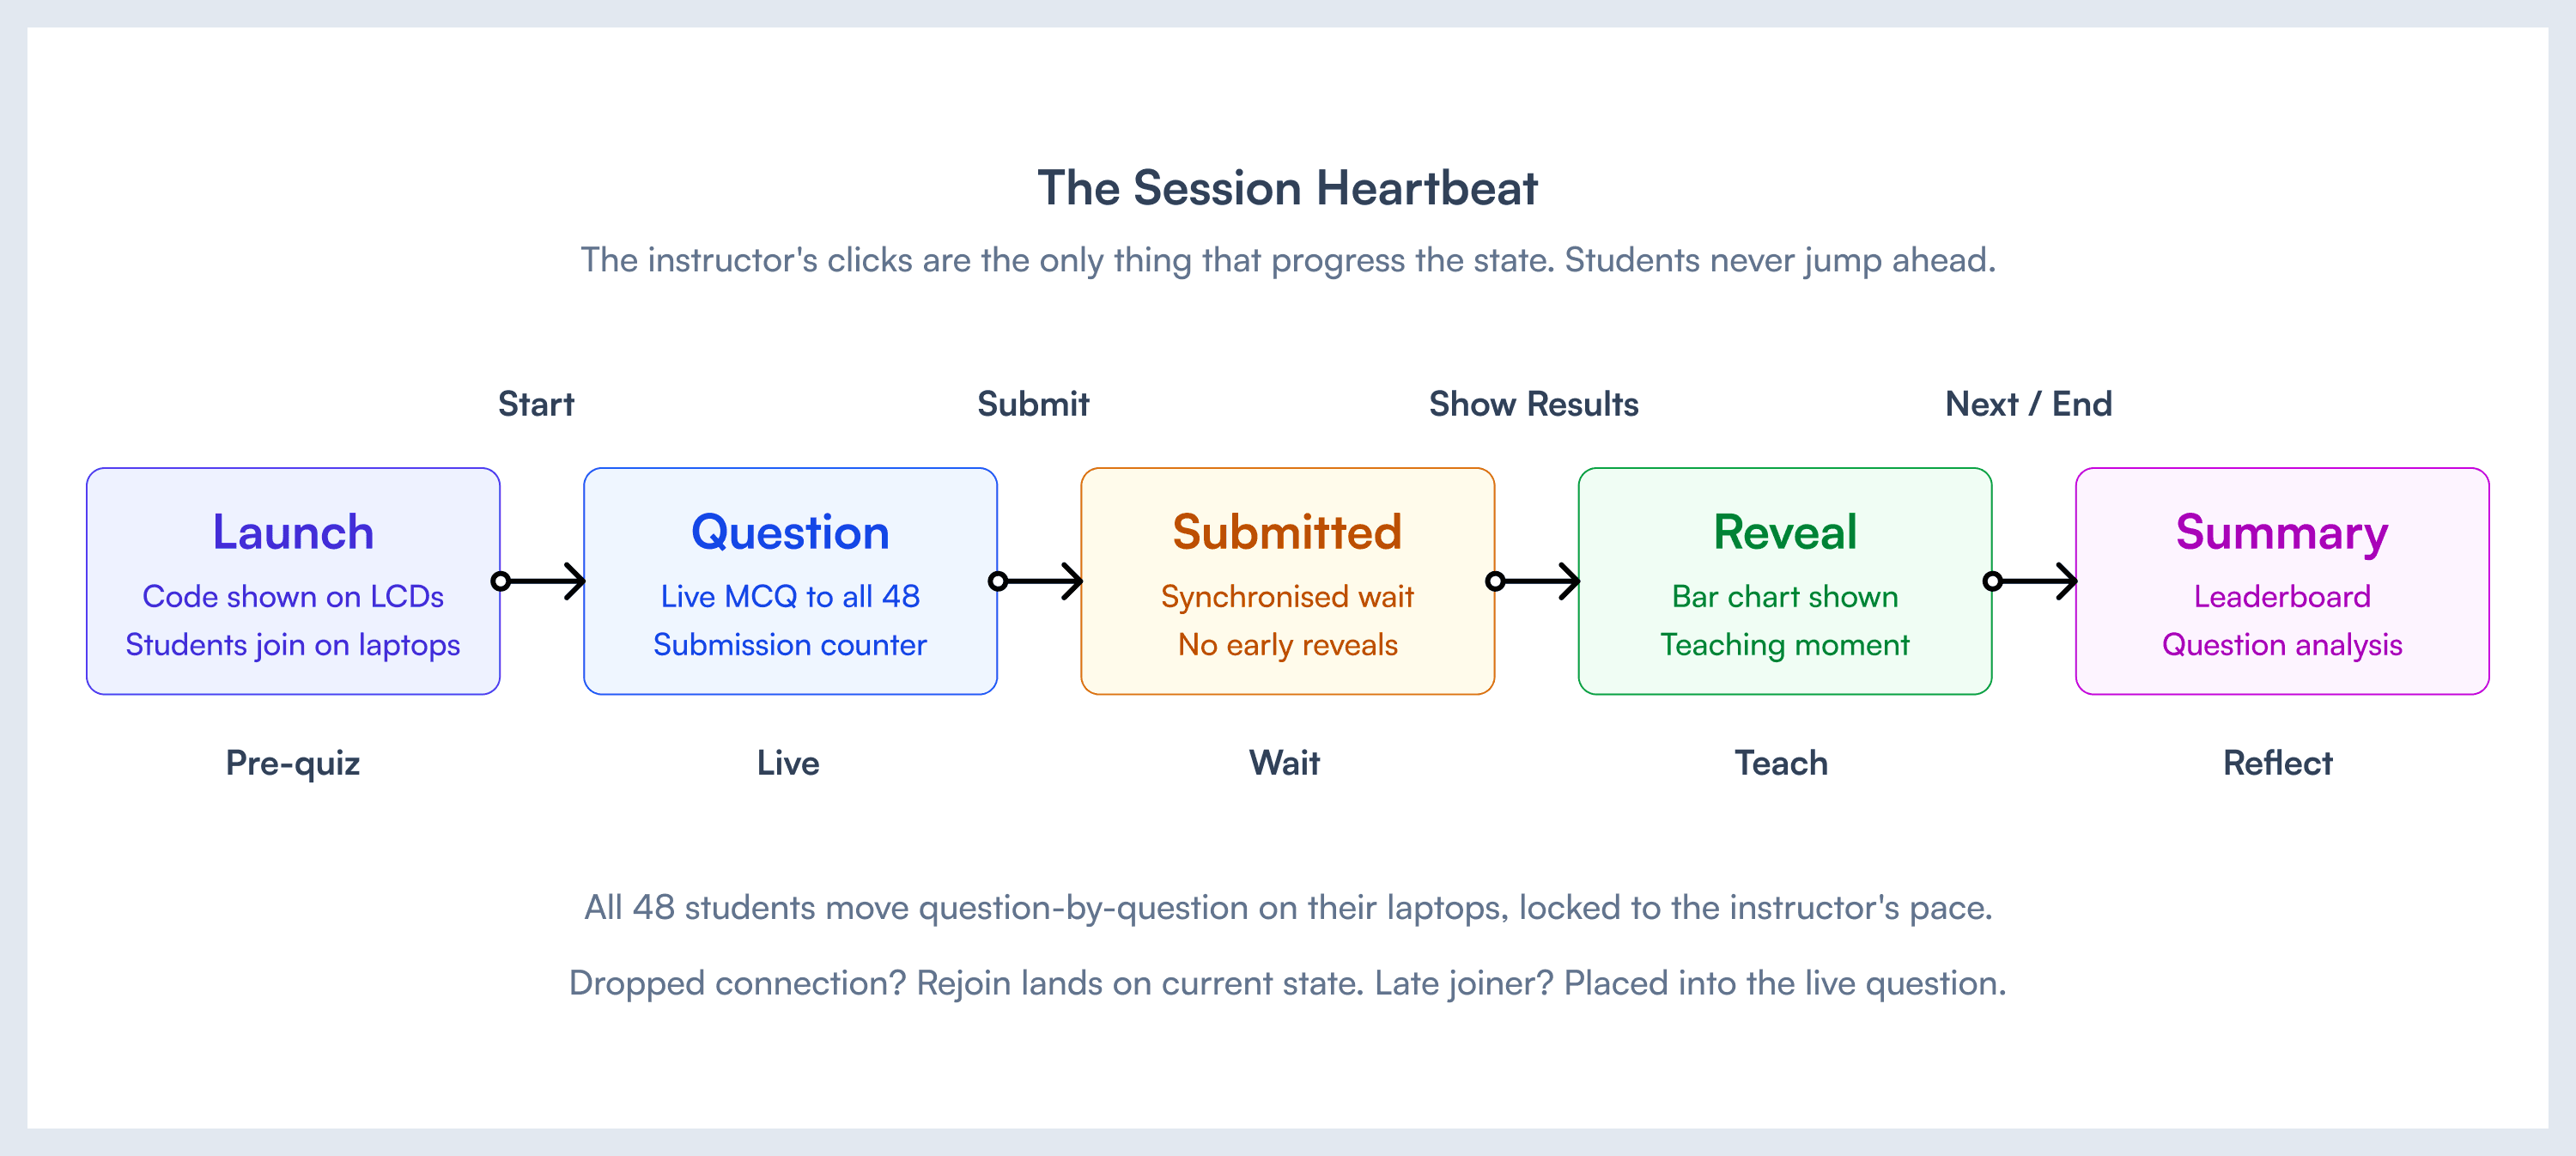Click the Show Results label
The height and width of the screenshot is (1156, 2576).
[x=1533, y=404]
